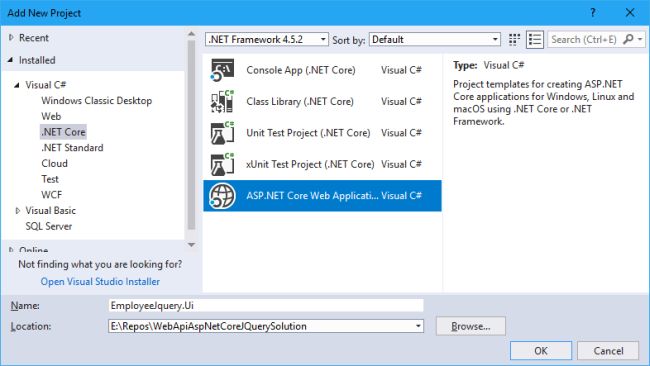Click the category tree scroll down arrow

coord(191,245)
